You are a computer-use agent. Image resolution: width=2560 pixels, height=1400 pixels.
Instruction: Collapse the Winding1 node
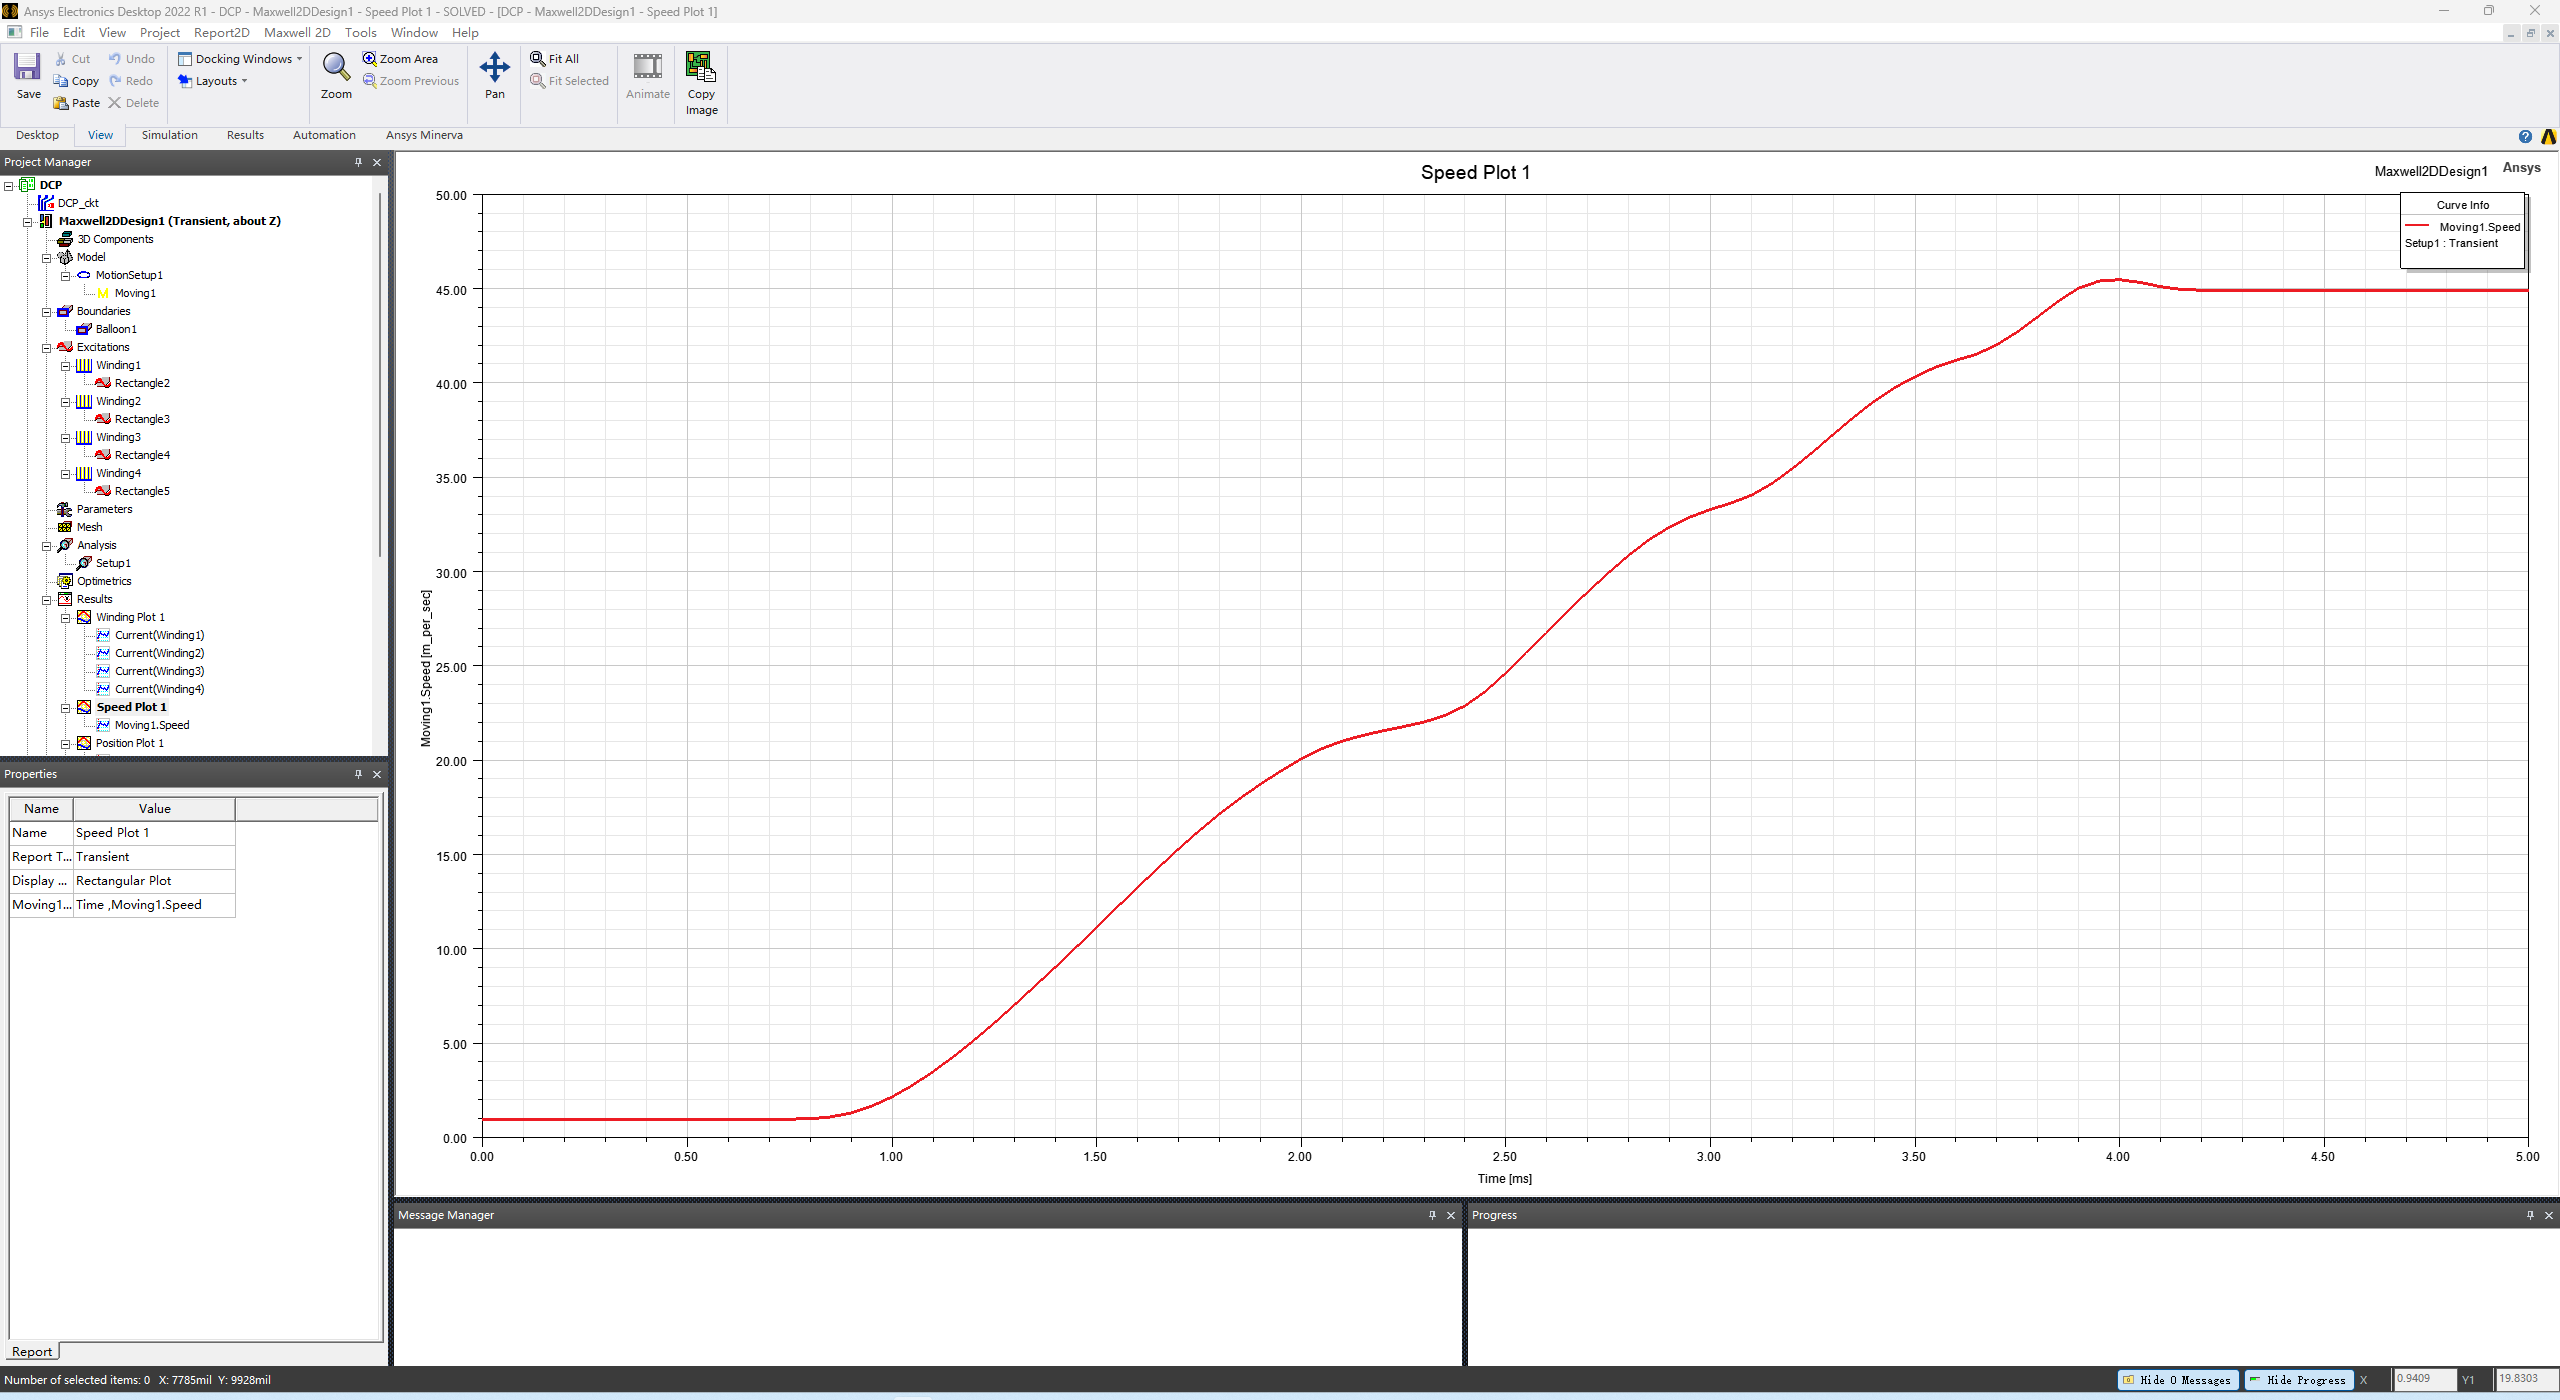point(65,366)
